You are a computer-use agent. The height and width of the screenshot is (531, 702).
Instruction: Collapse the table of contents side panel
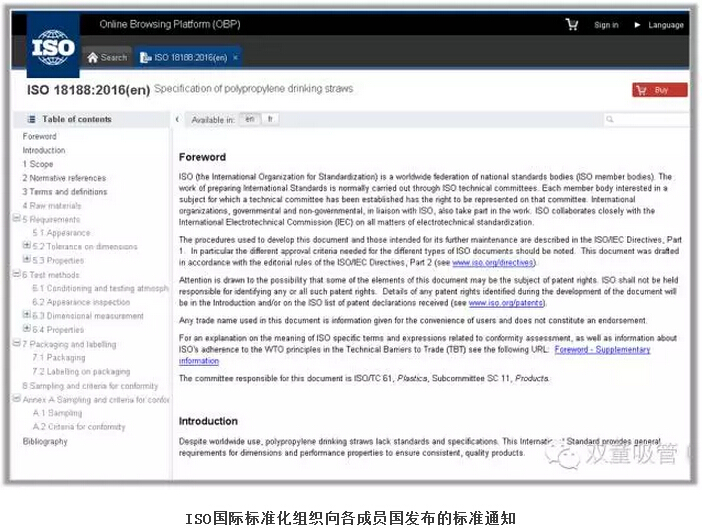[177, 120]
